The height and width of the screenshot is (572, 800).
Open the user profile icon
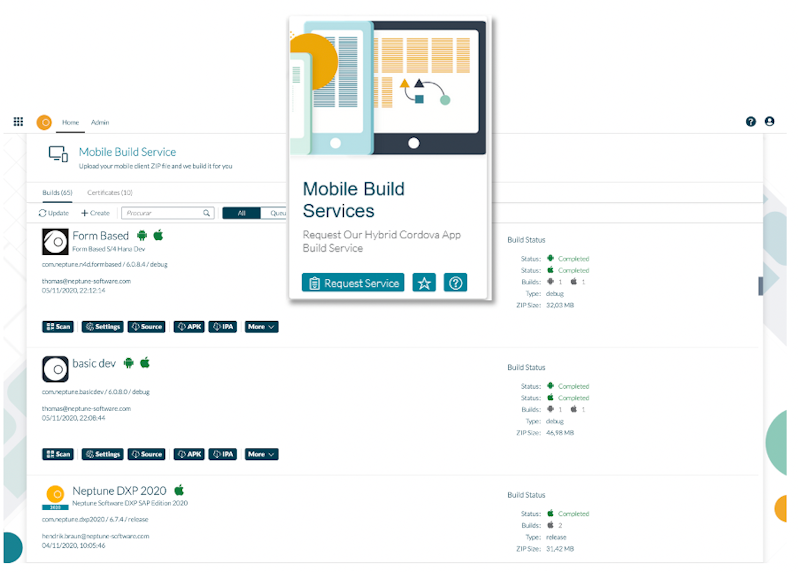coord(769,122)
